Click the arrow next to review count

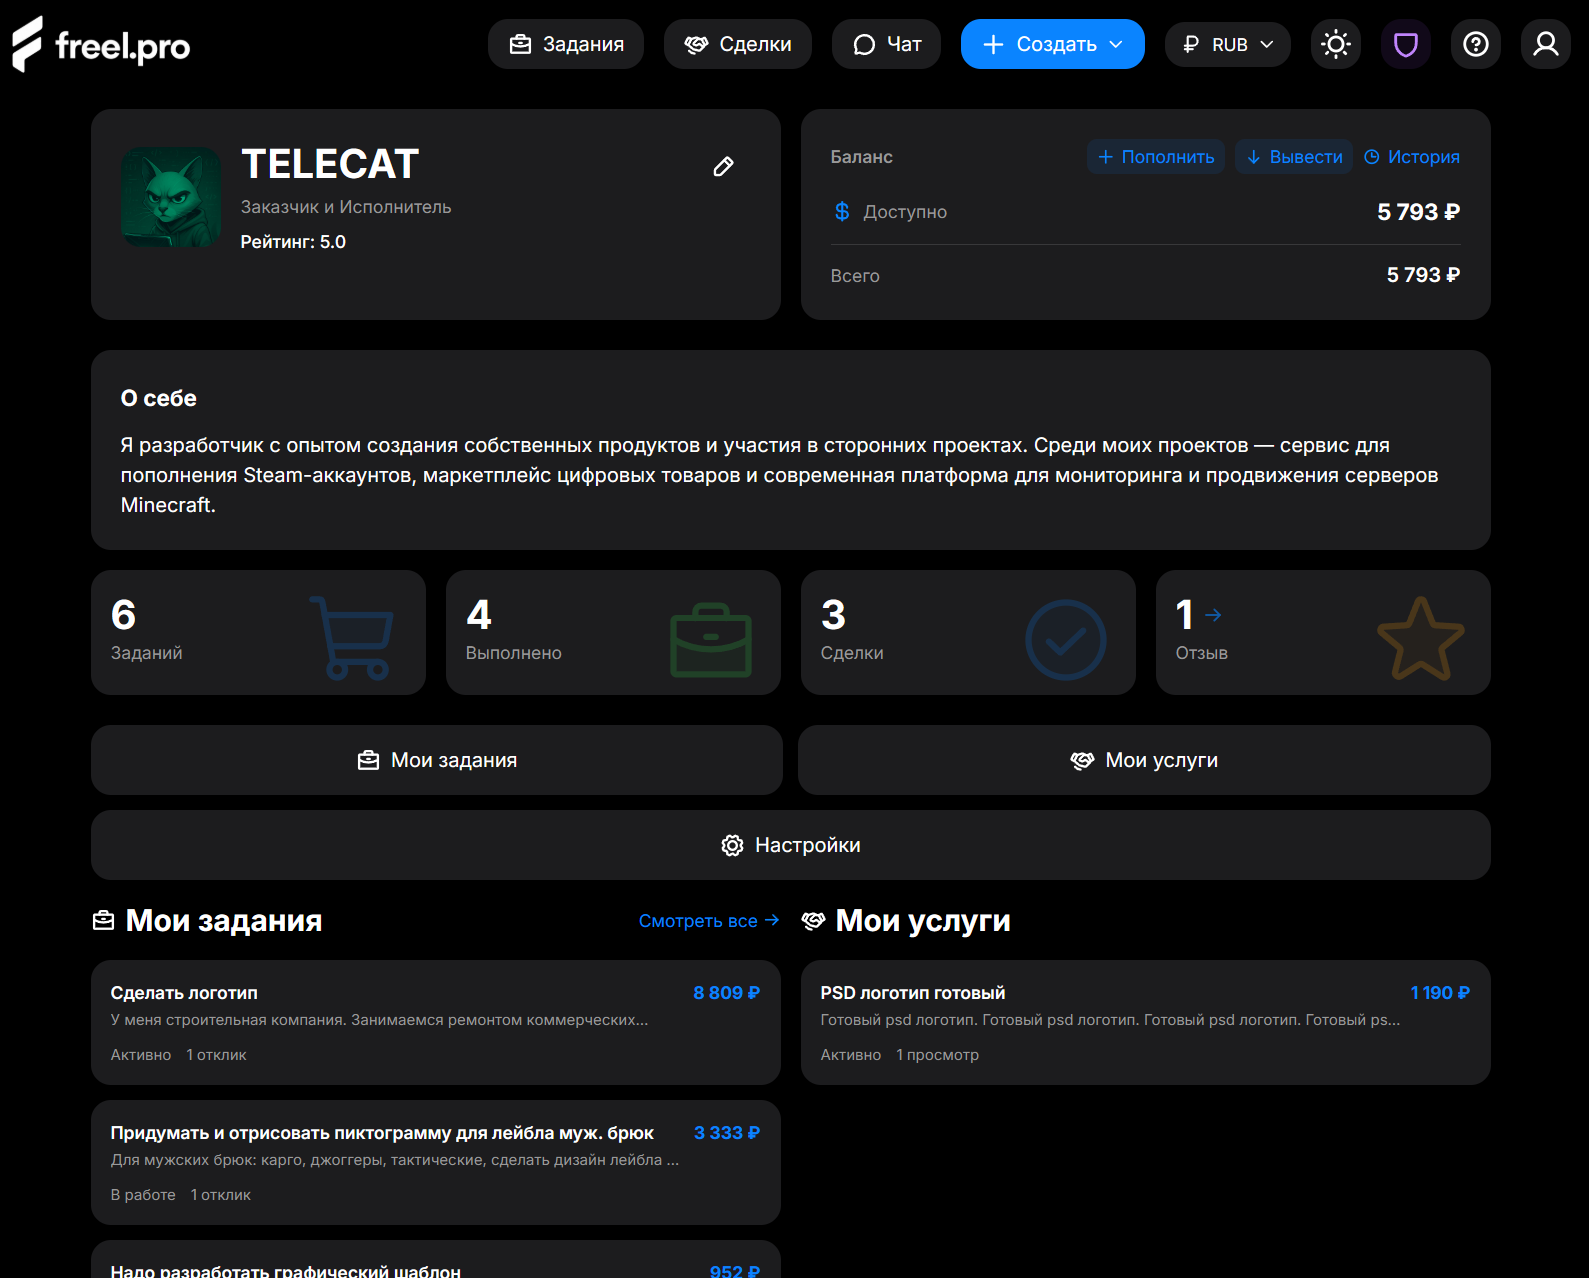[x=1213, y=615]
